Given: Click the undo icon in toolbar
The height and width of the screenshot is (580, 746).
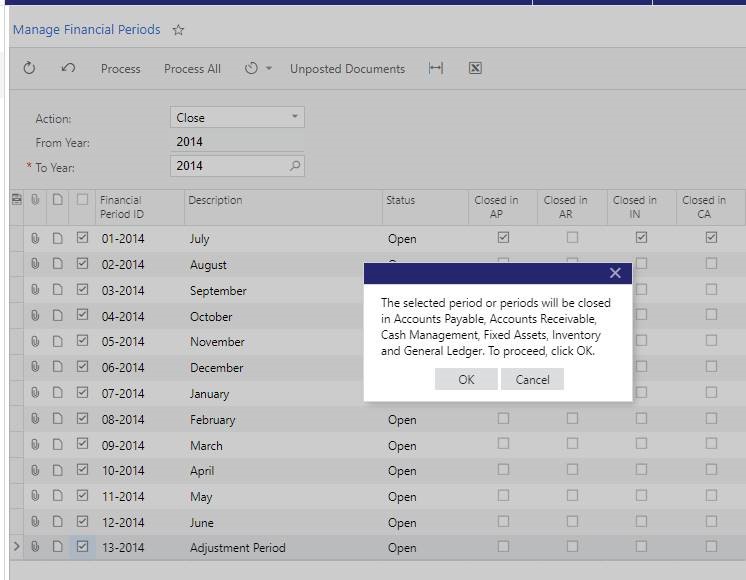Looking at the screenshot, I should pyautogui.click(x=68, y=69).
